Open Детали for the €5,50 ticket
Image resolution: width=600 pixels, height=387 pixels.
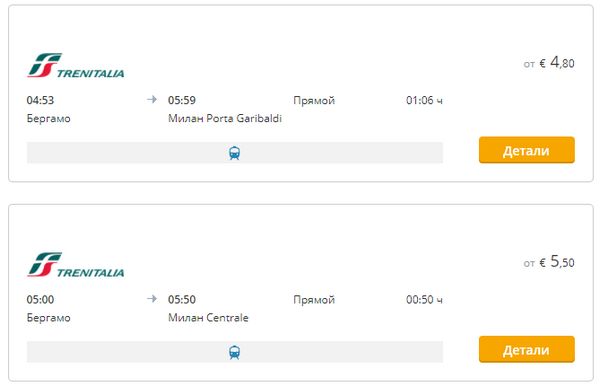click(x=527, y=349)
